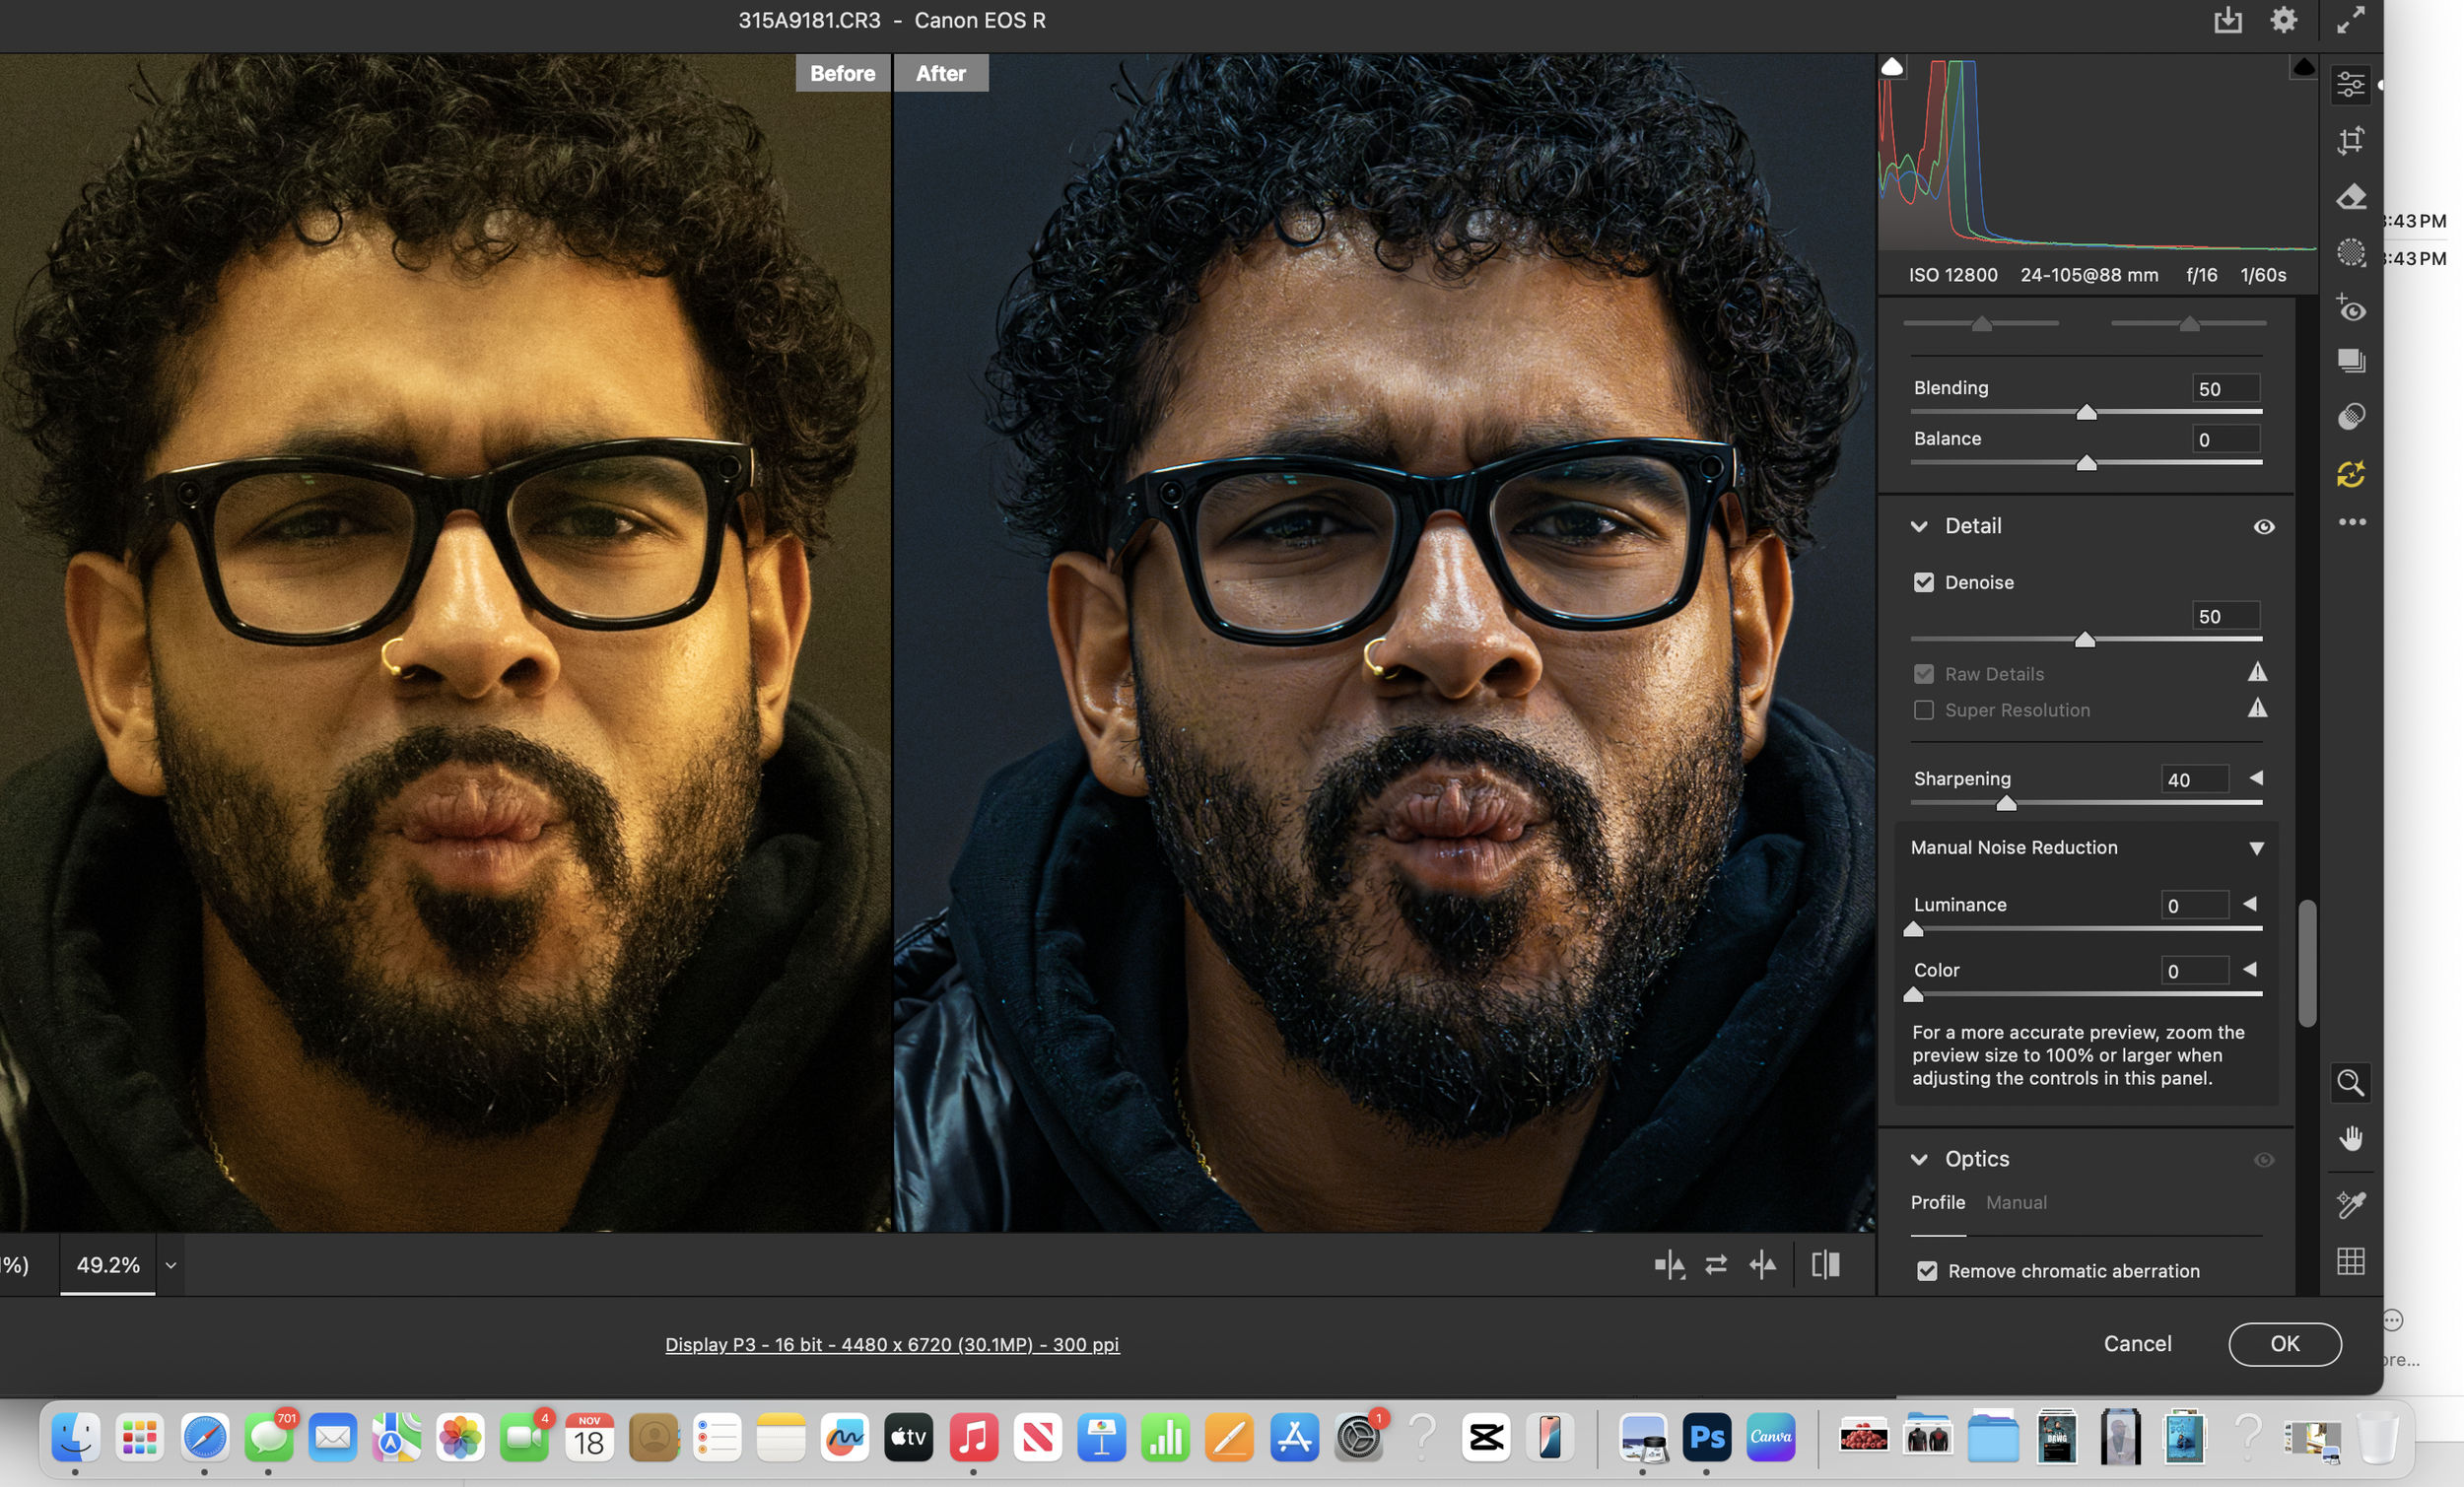2464x1487 pixels.
Task: Expand Color noise options triangle
Action: tap(2249, 969)
